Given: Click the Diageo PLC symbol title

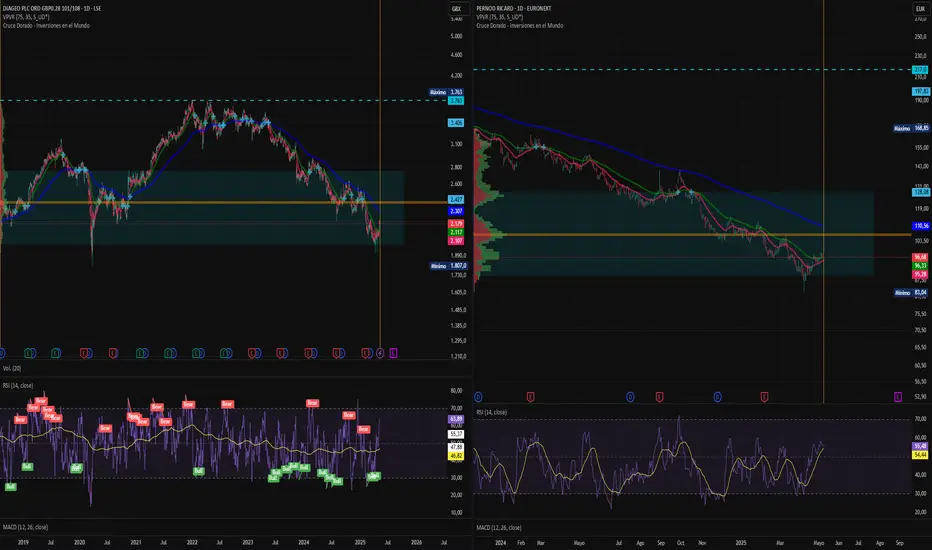Looking at the screenshot, I should coord(55,8).
